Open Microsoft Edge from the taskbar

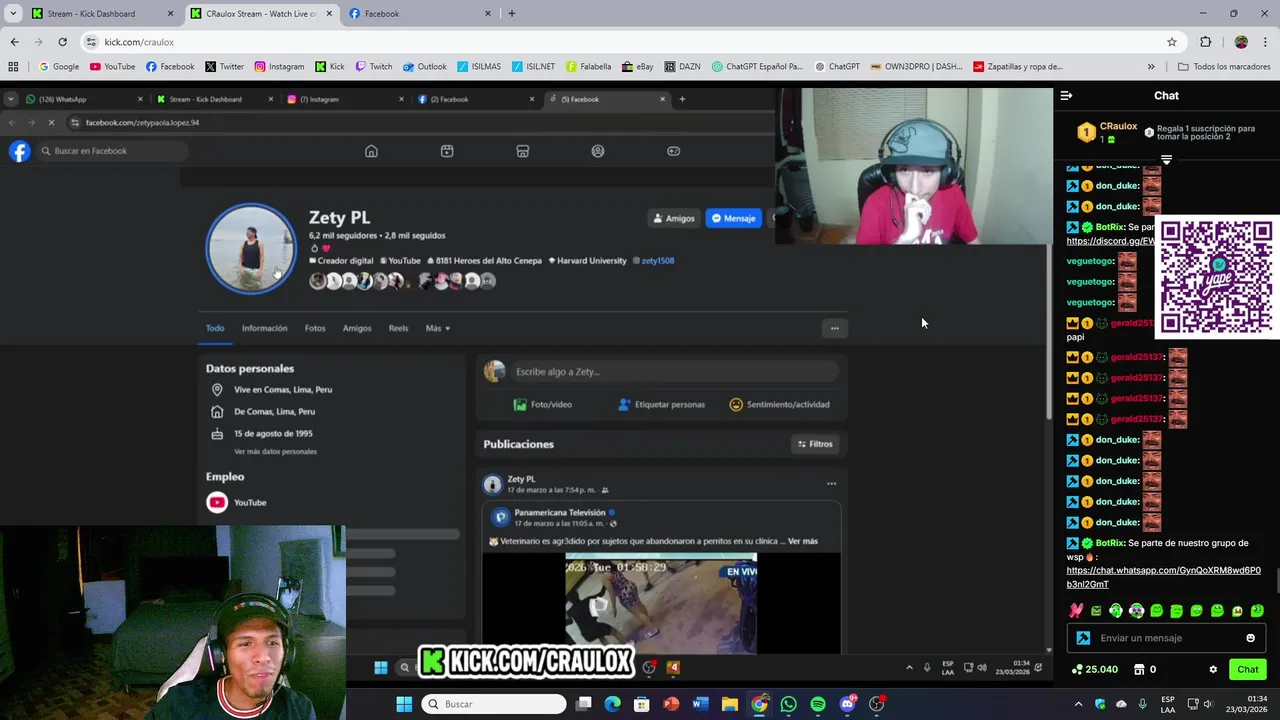(612, 704)
